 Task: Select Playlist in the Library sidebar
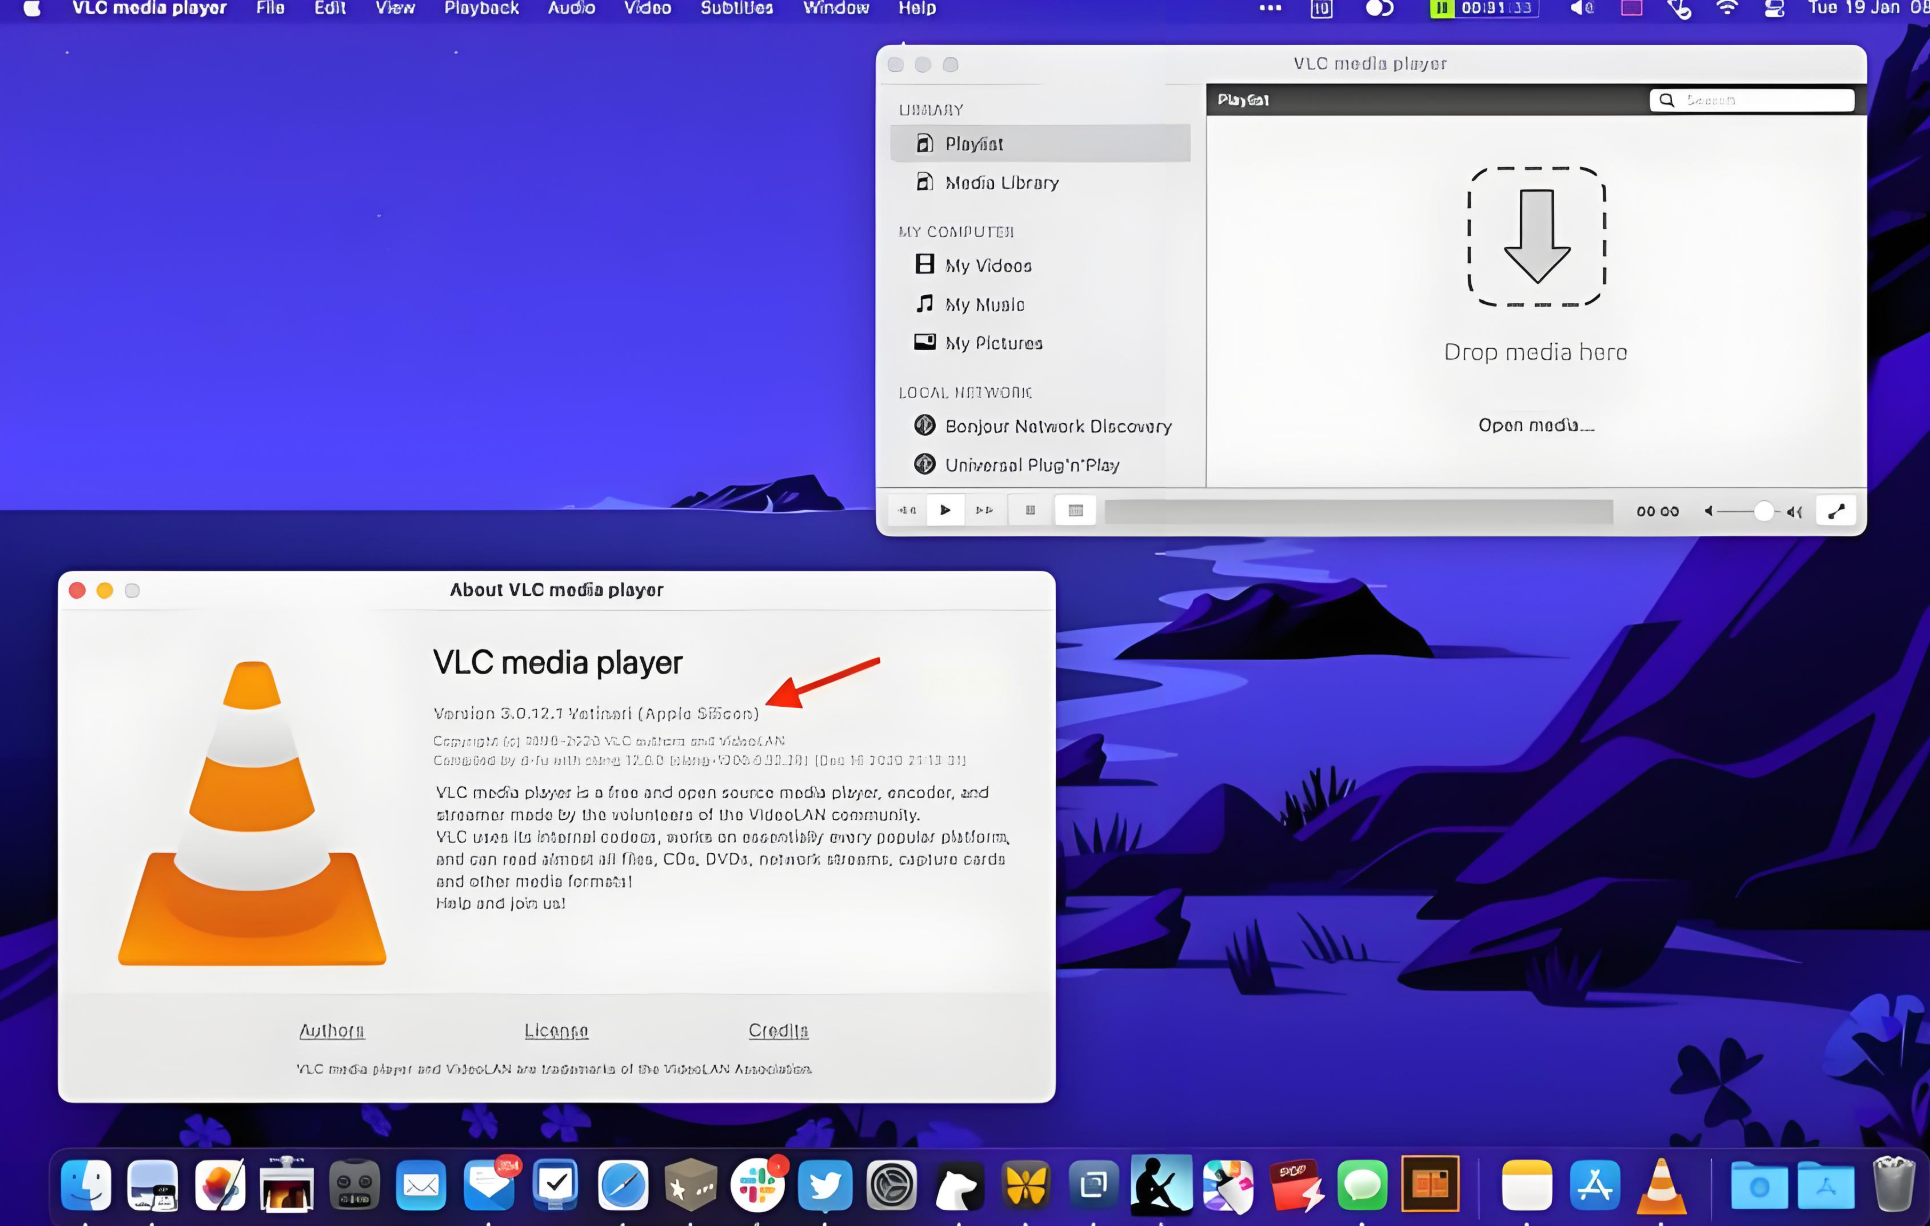coord(1040,143)
